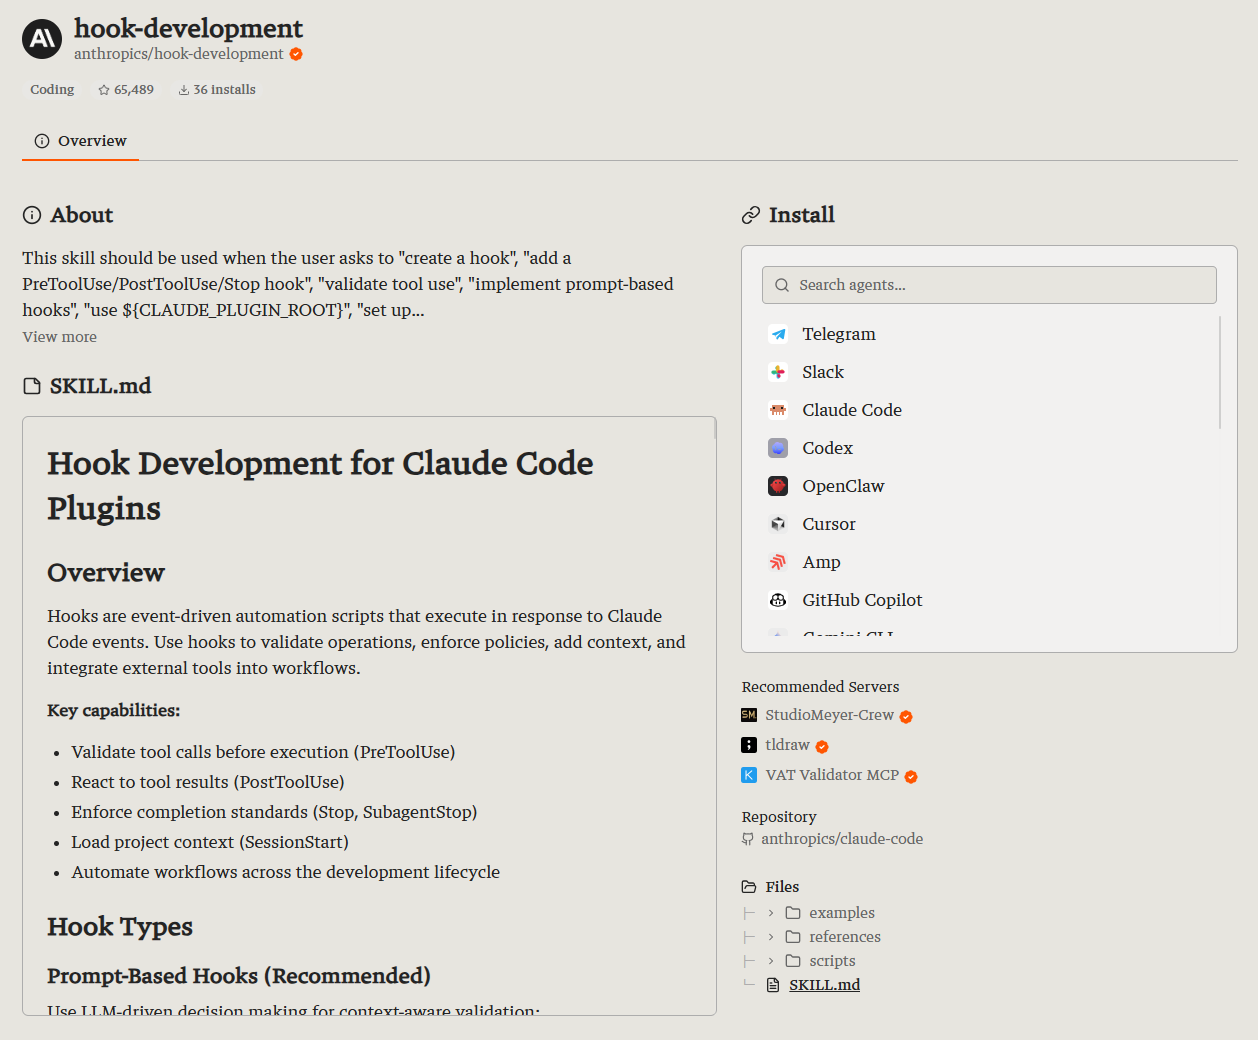Open the anthropics/claude-code repository link
This screenshot has height=1040, width=1258.
(x=842, y=839)
